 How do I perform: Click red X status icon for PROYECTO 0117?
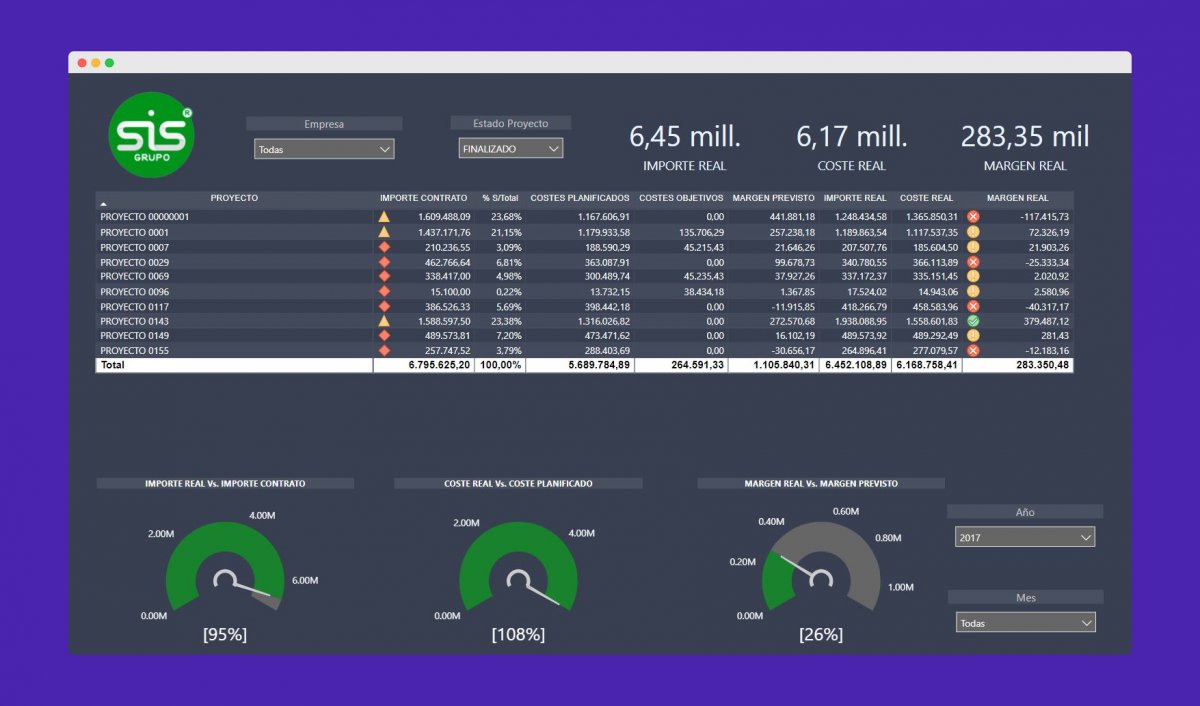pos(973,306)
